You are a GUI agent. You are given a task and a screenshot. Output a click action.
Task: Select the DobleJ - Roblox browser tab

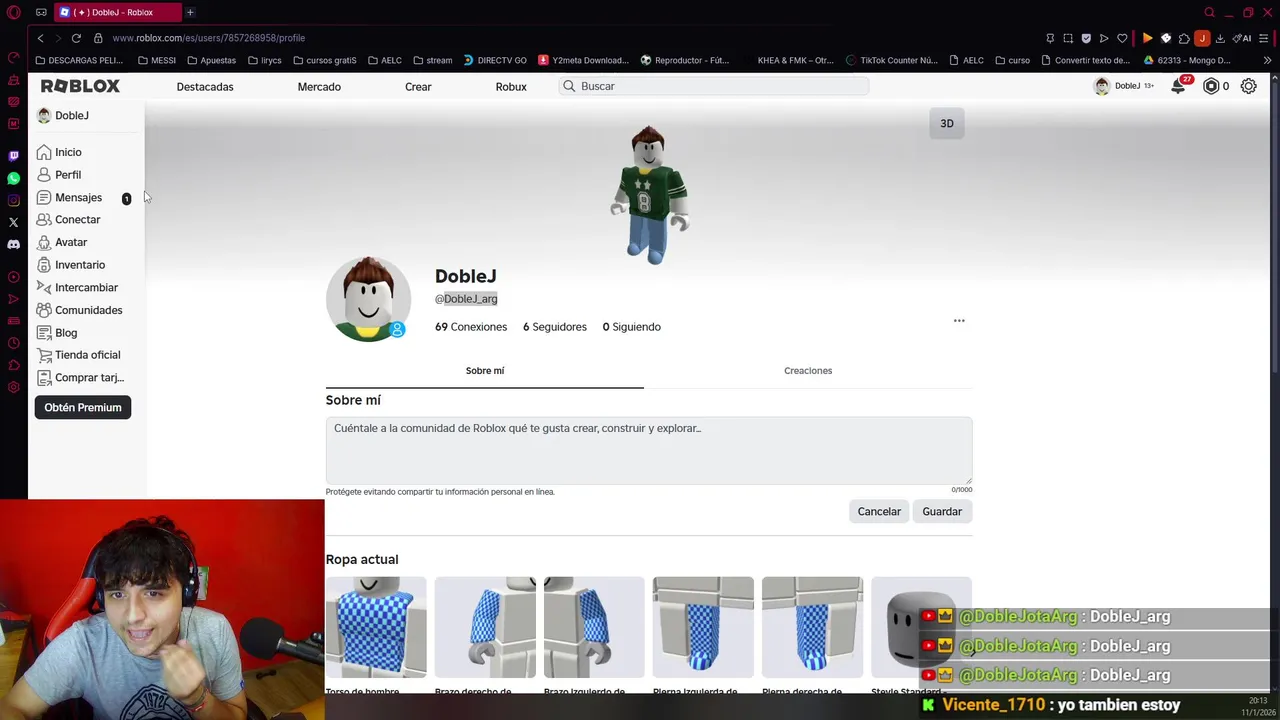[118, 12]
